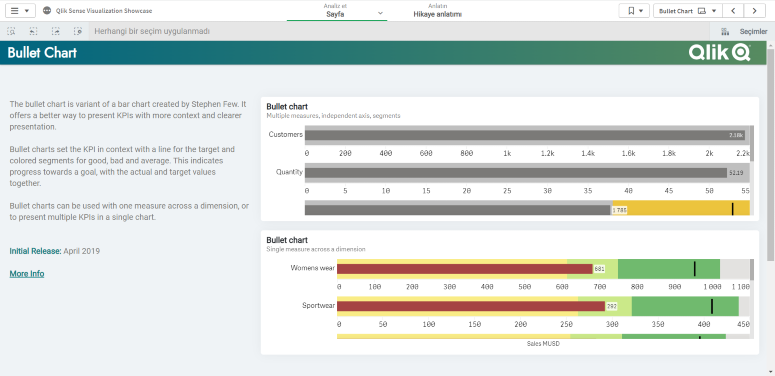This screenshot has height=376, width=775.
Task: Go to the next sheet
Action: (x=754, y=10)
